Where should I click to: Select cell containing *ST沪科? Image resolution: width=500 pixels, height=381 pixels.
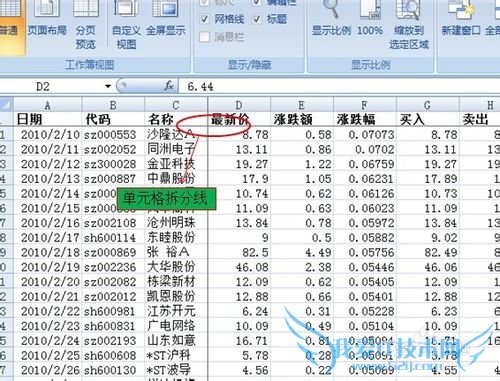pyautogui.click(x=176, y=355)
